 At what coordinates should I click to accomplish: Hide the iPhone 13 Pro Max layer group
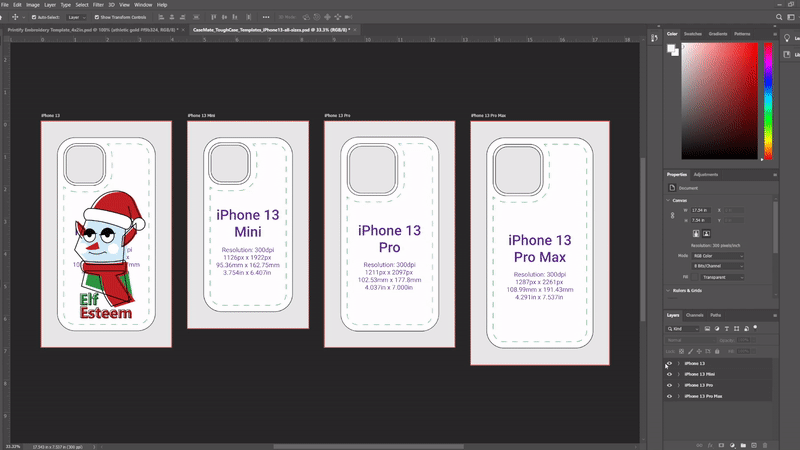click(669, 396)
